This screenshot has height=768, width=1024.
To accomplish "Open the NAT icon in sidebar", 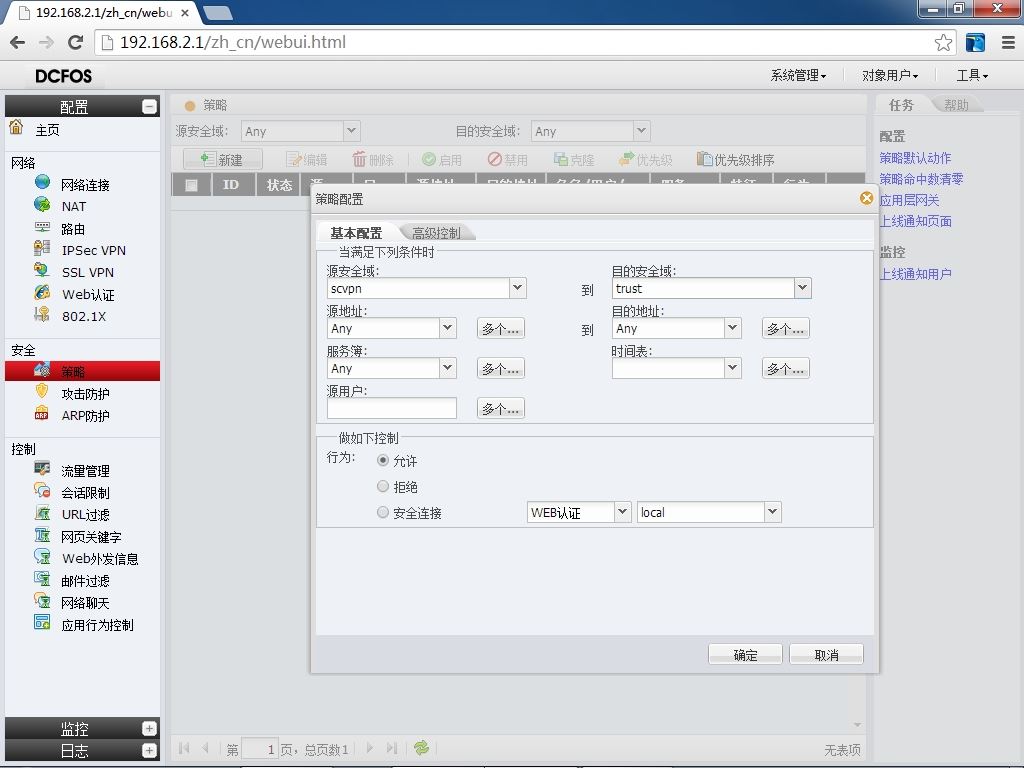I will point(42,204).
